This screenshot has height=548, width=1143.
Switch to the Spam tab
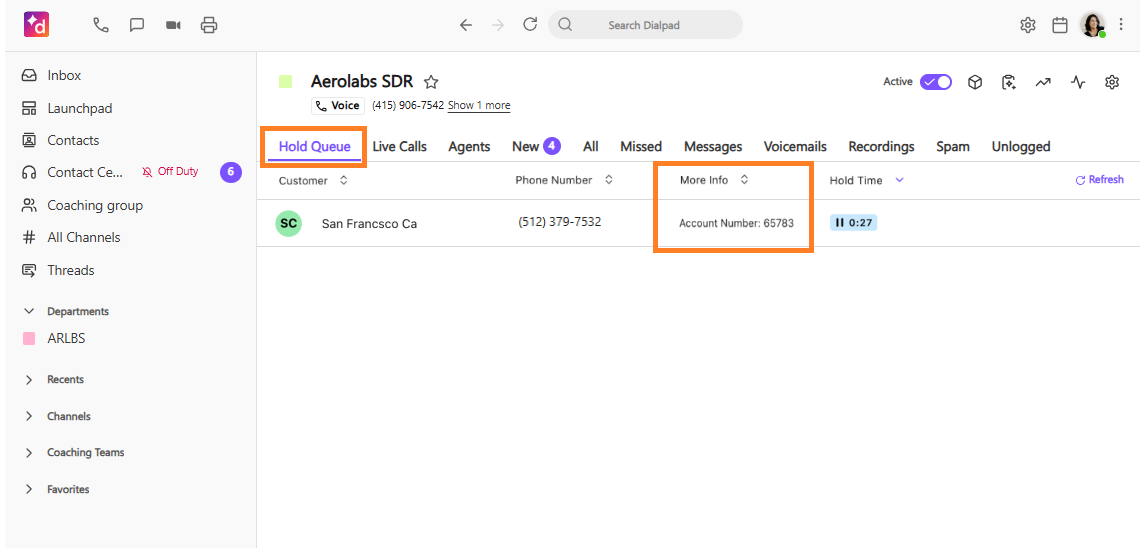[x=953, y=146]
